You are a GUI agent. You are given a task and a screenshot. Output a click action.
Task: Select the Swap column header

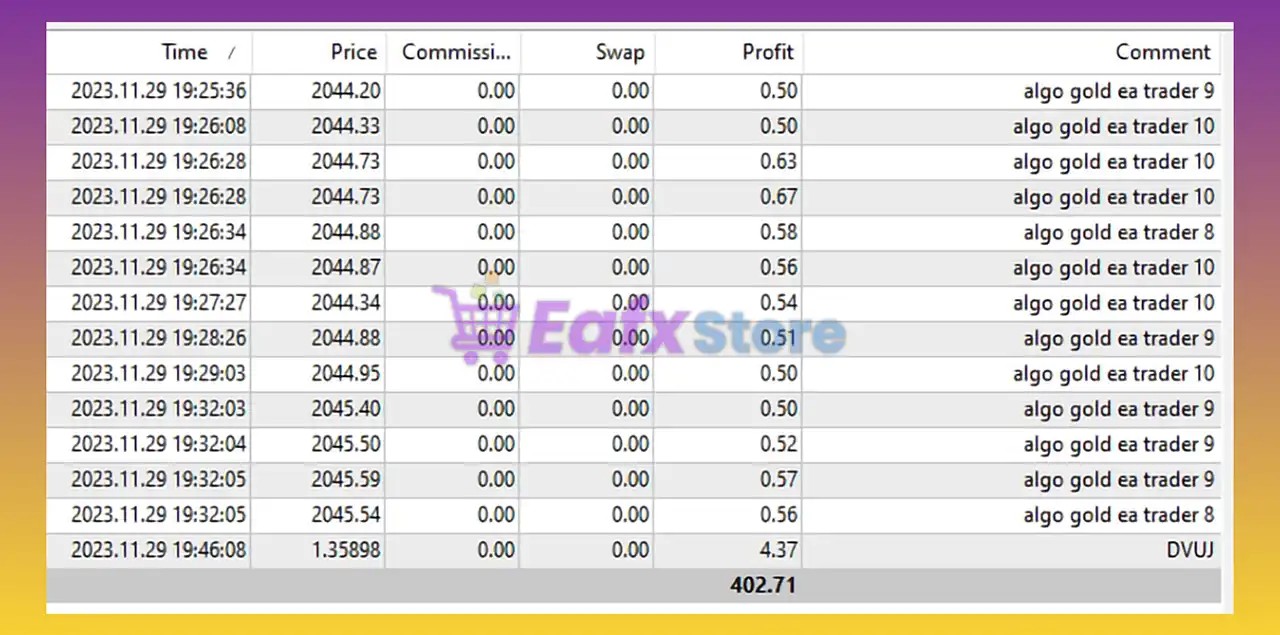[620, 52]
